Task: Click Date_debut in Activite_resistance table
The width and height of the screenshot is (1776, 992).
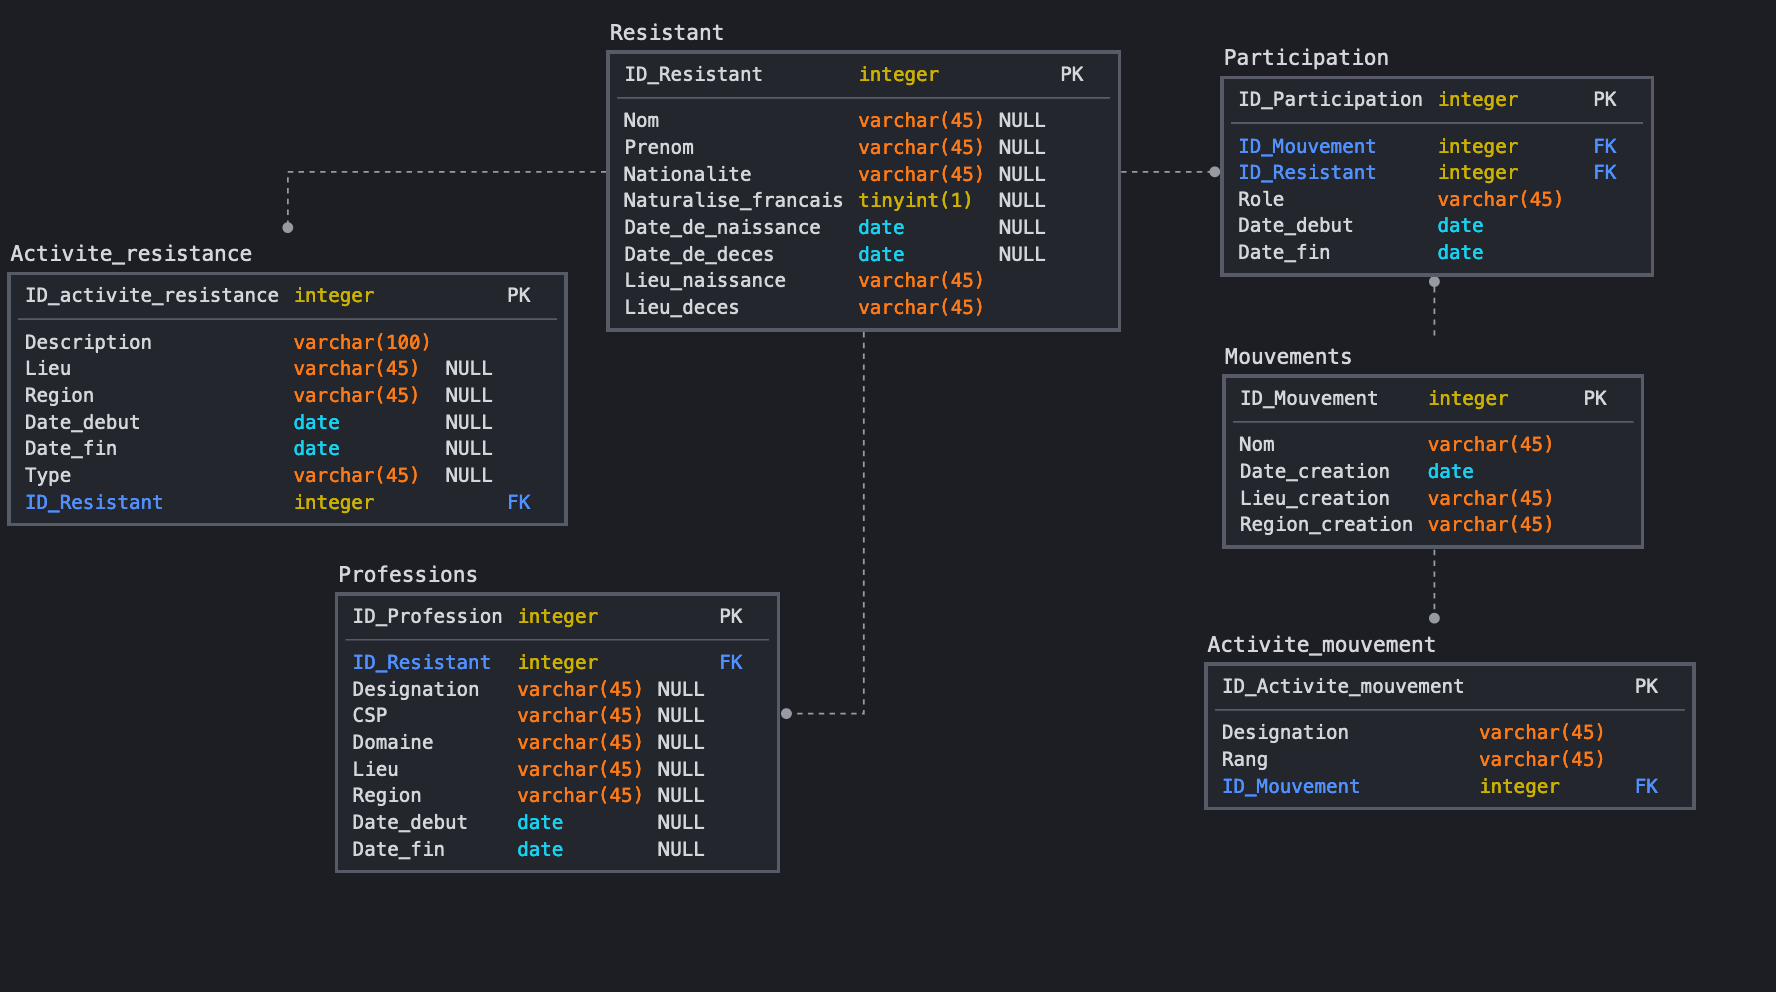Action: point(287,422)
